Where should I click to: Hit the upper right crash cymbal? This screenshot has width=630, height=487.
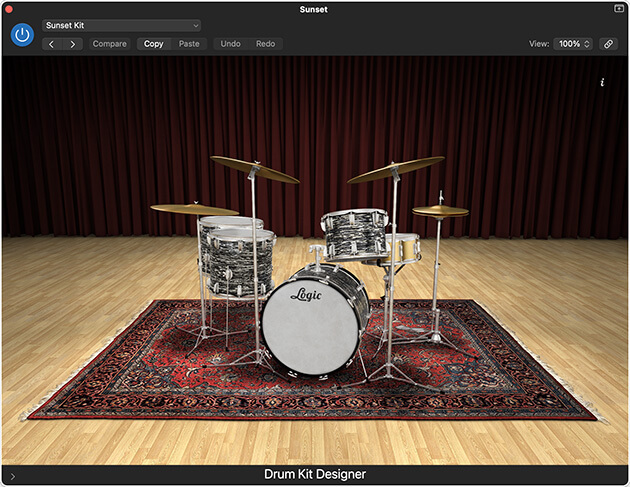tap(396, 169)
